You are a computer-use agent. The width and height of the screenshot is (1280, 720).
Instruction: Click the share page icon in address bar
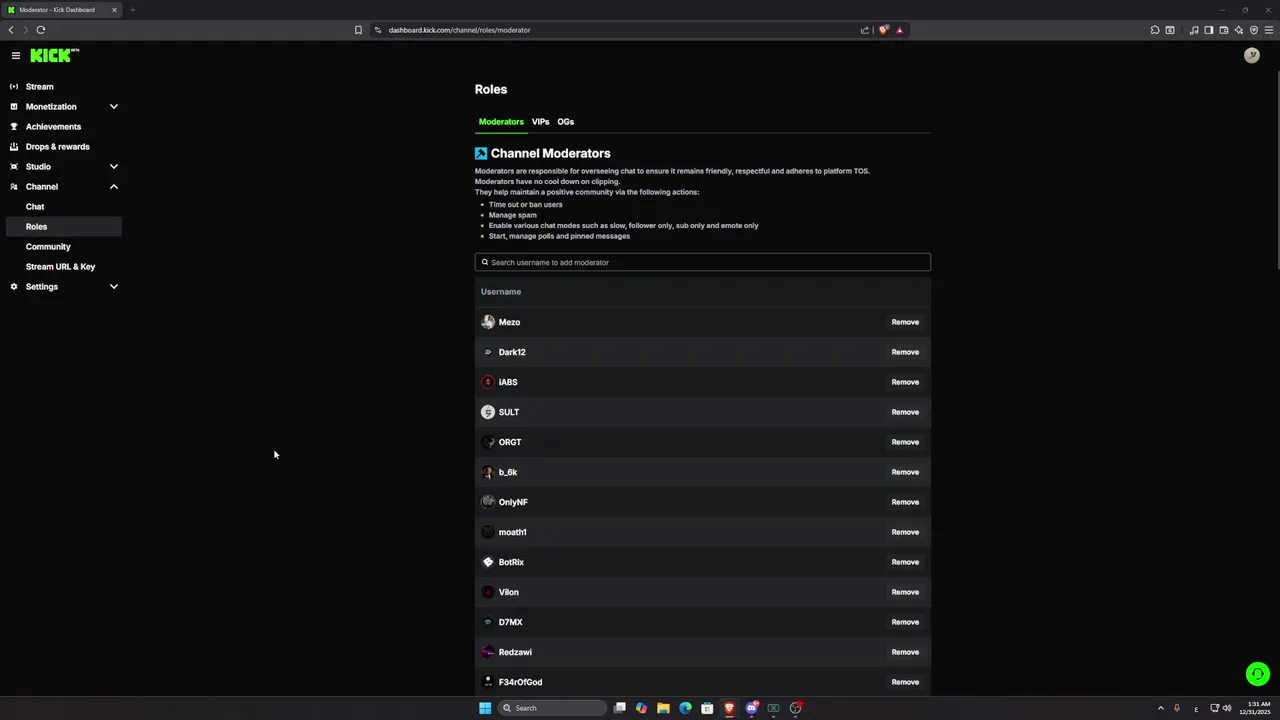pos(865,30)
